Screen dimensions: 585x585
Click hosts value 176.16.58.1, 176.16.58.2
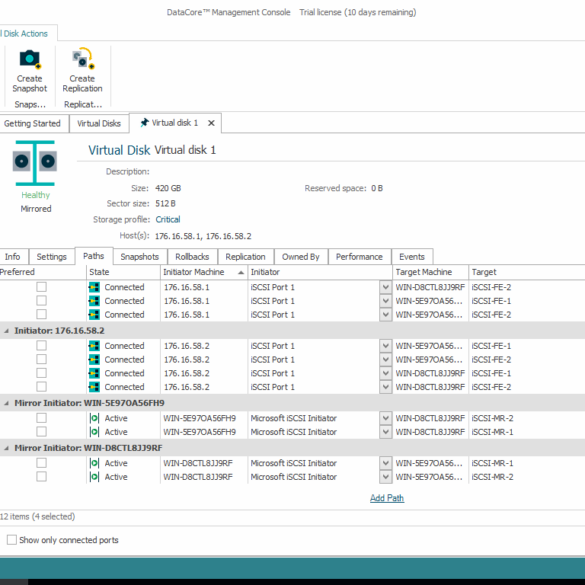pos(203,236)
